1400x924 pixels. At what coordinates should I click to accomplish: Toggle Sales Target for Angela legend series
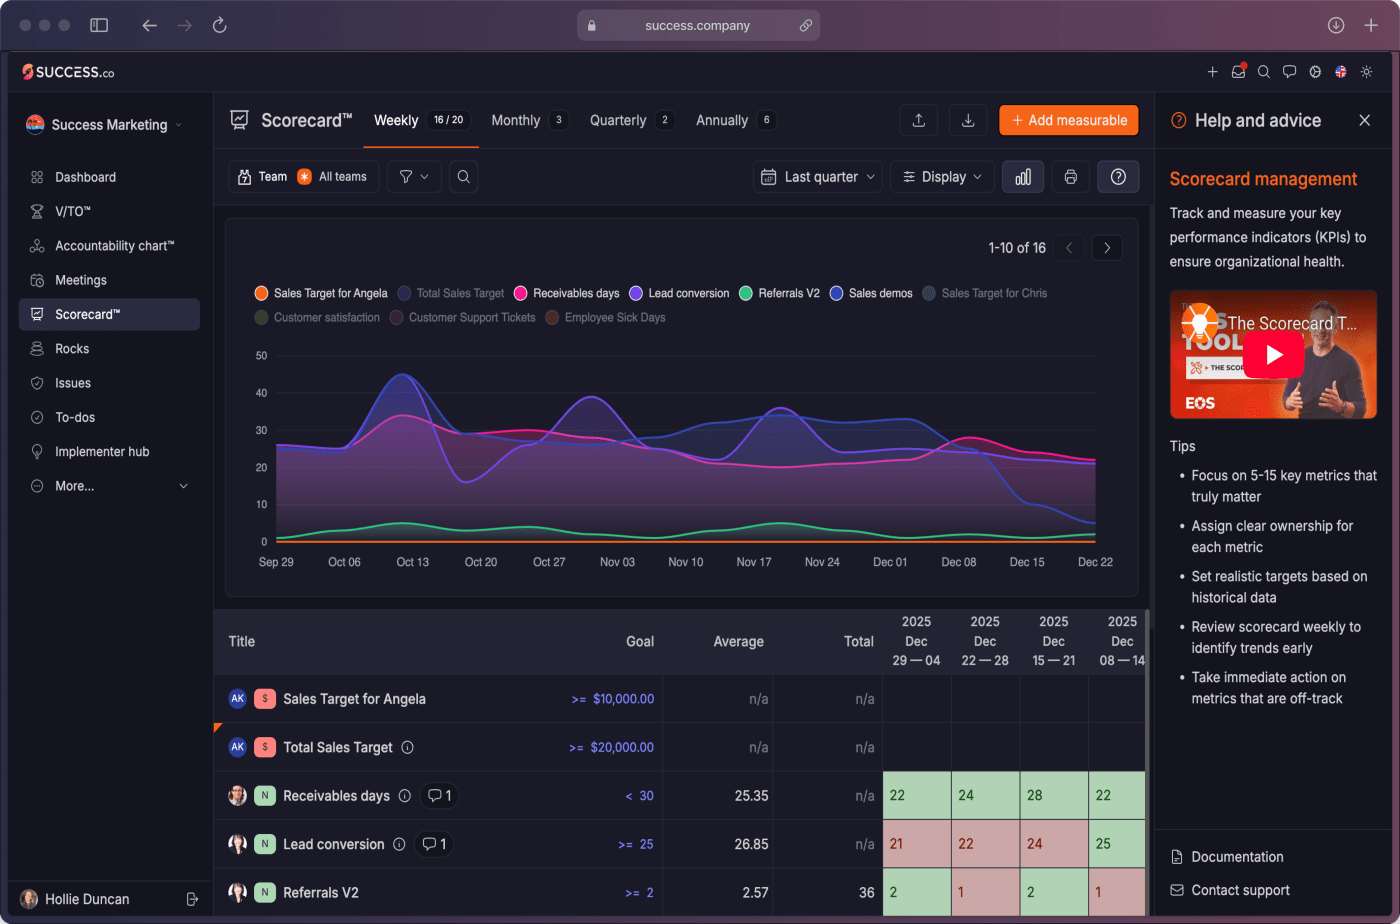pos(321,293)
